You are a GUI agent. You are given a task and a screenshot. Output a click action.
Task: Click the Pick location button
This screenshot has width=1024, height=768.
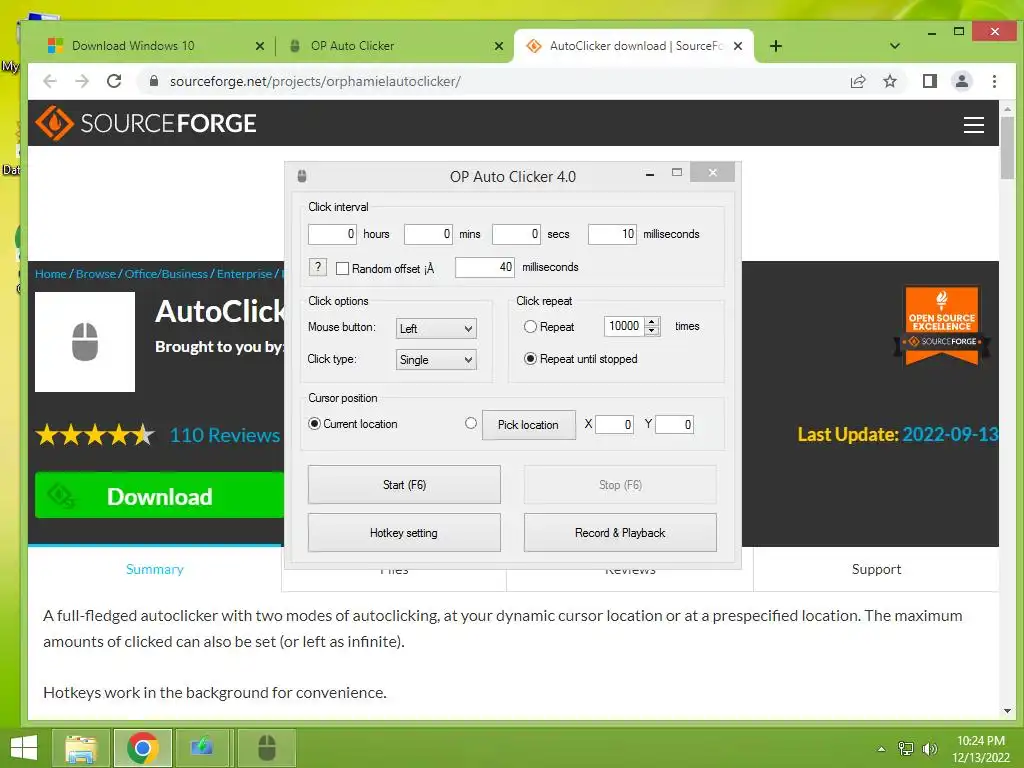coord(529,424)
